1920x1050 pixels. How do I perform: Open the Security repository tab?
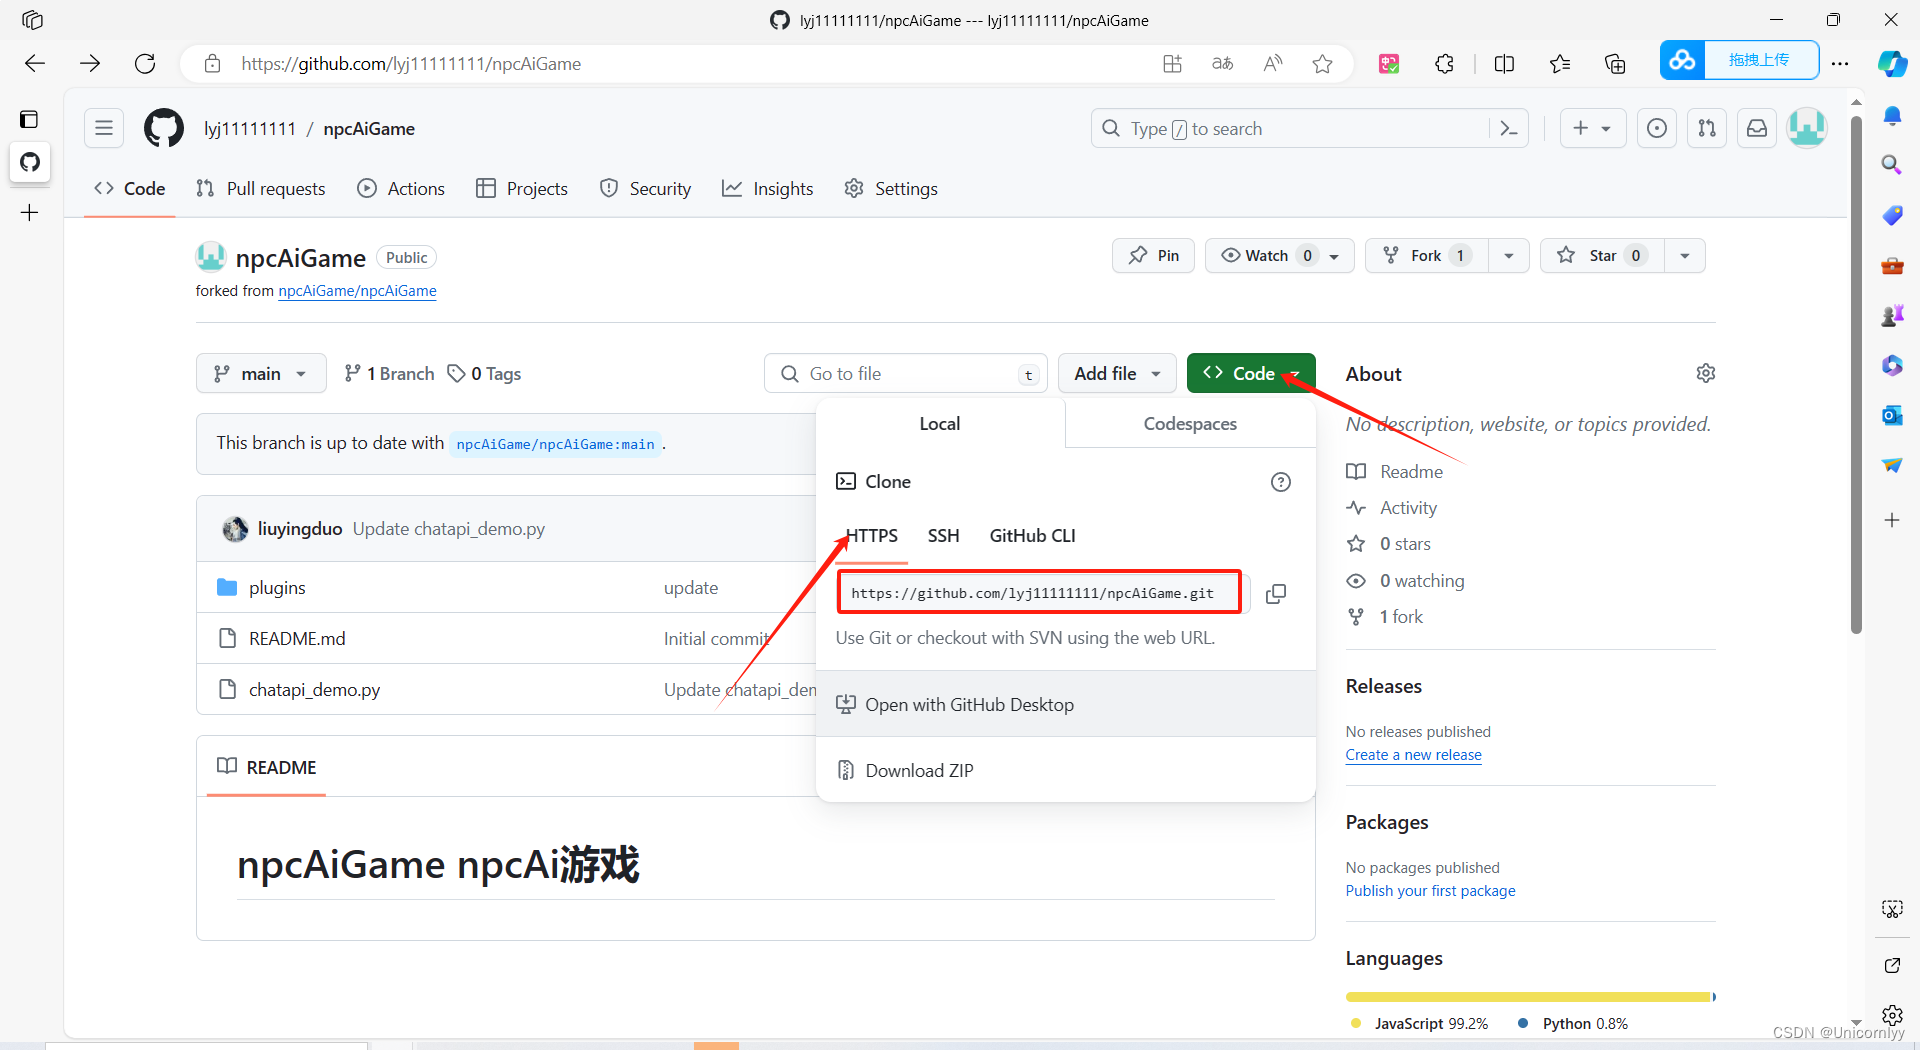pyautogui.click(x=645, y=189)
